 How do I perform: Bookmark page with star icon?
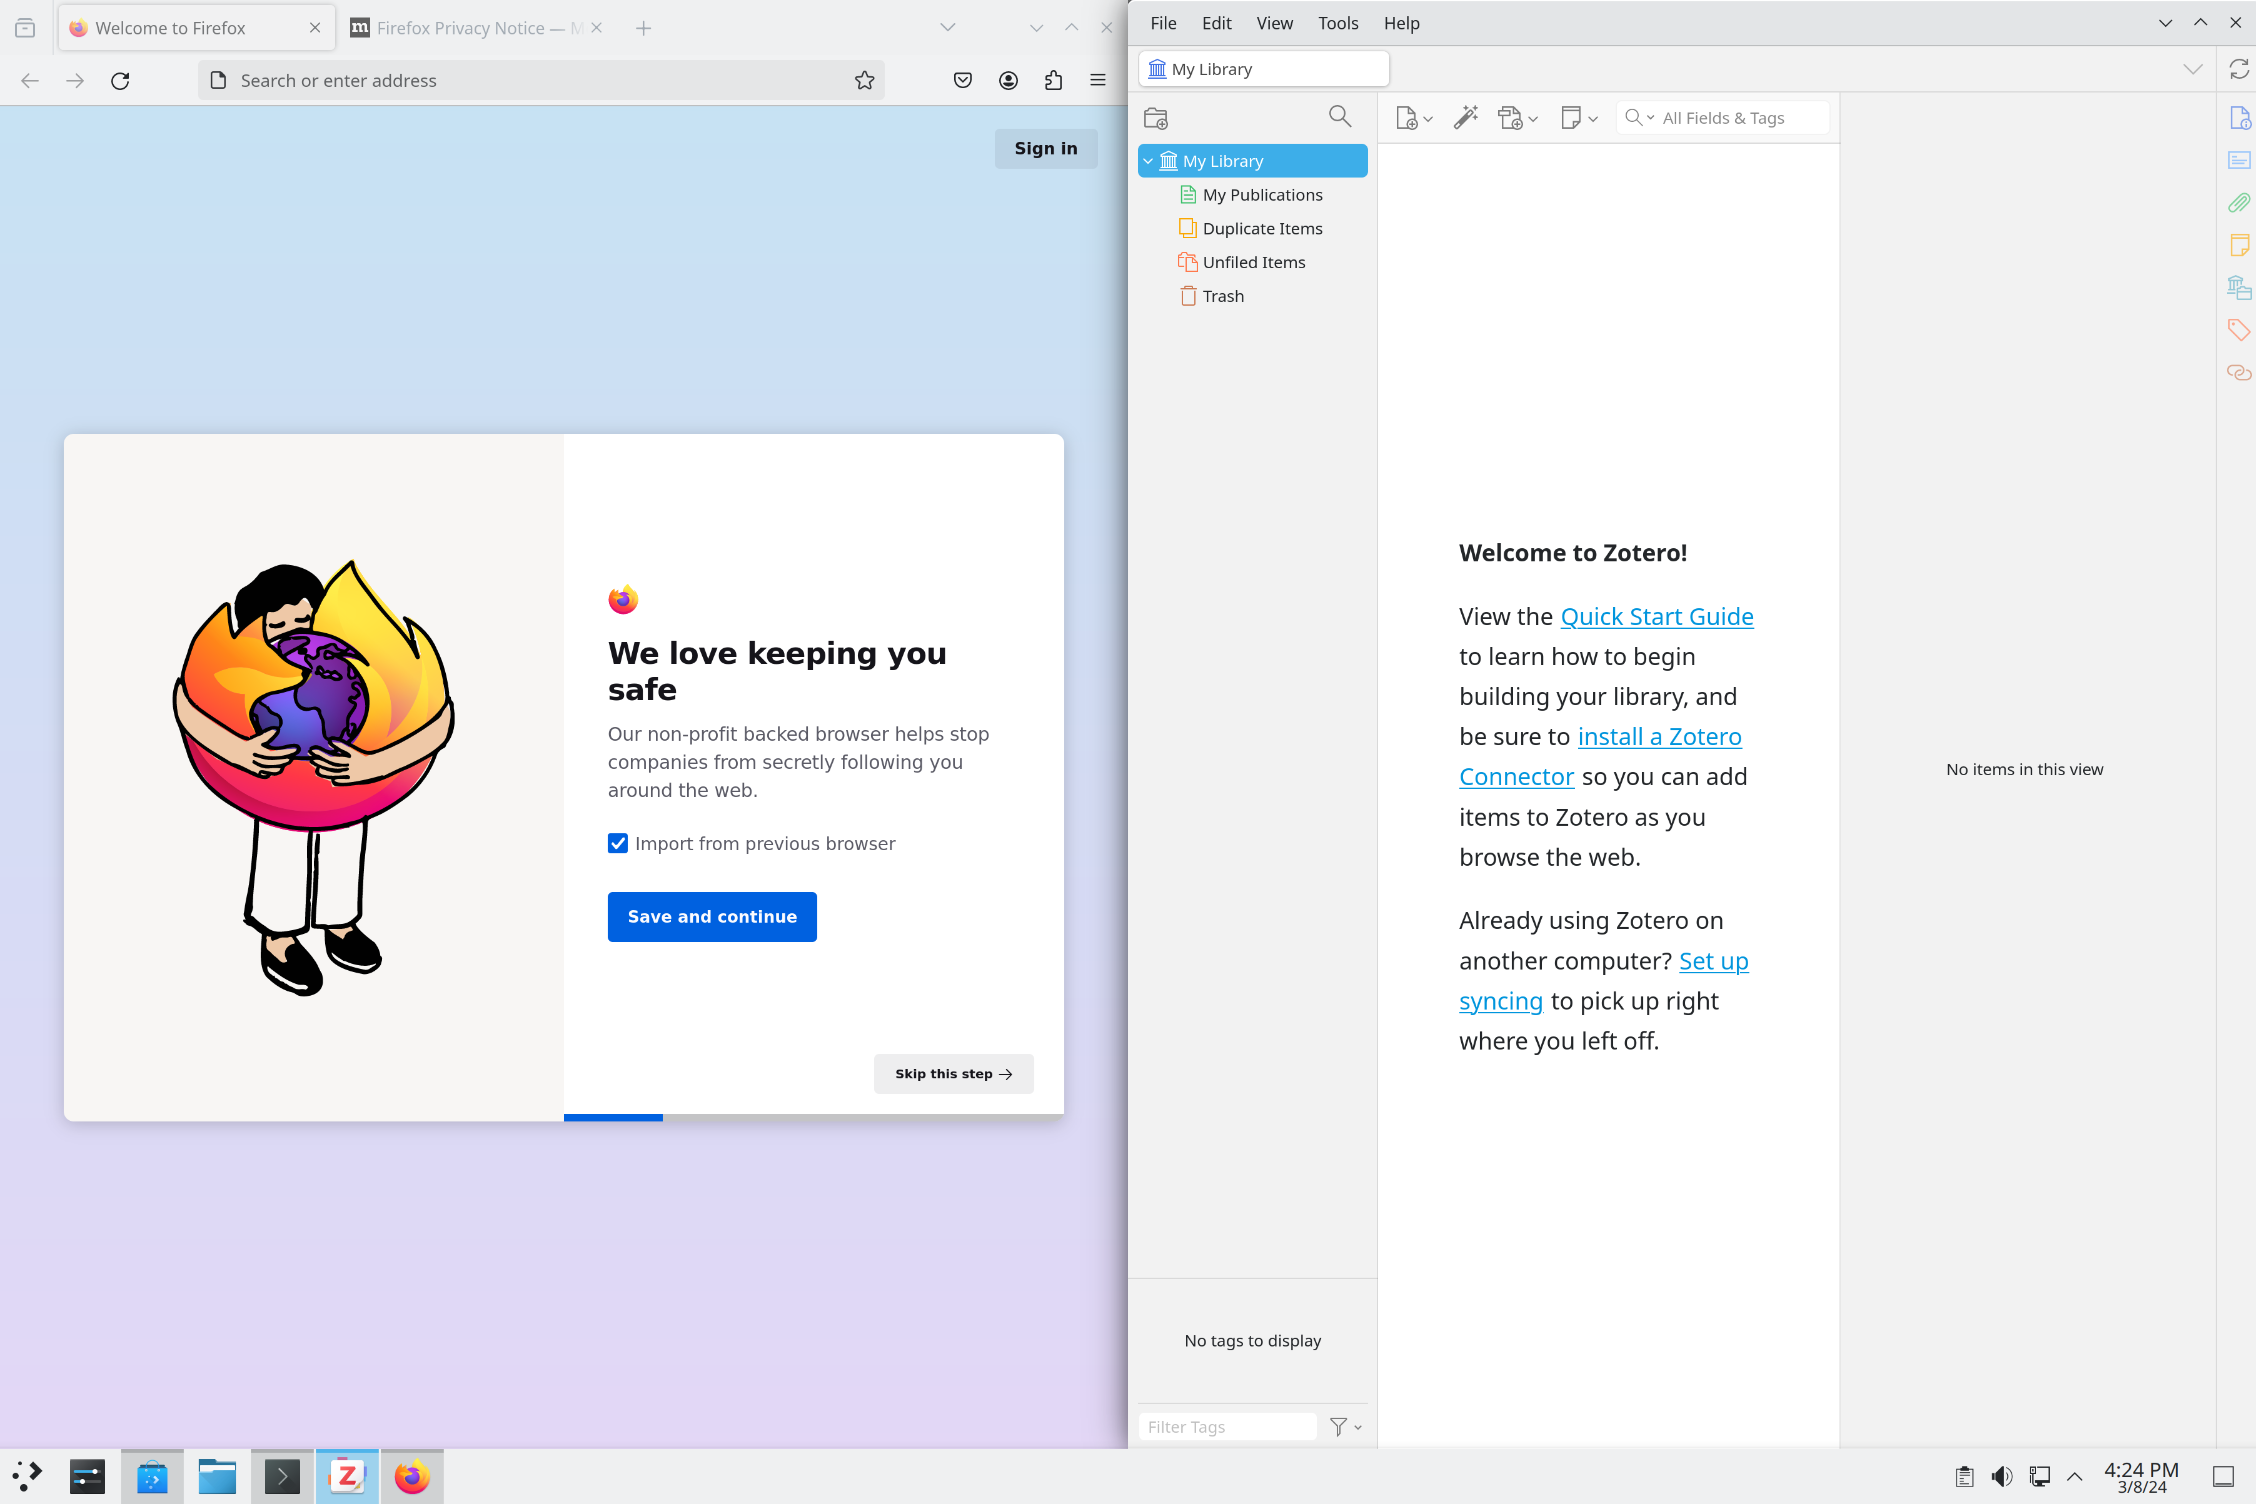[x=865, y=81]
